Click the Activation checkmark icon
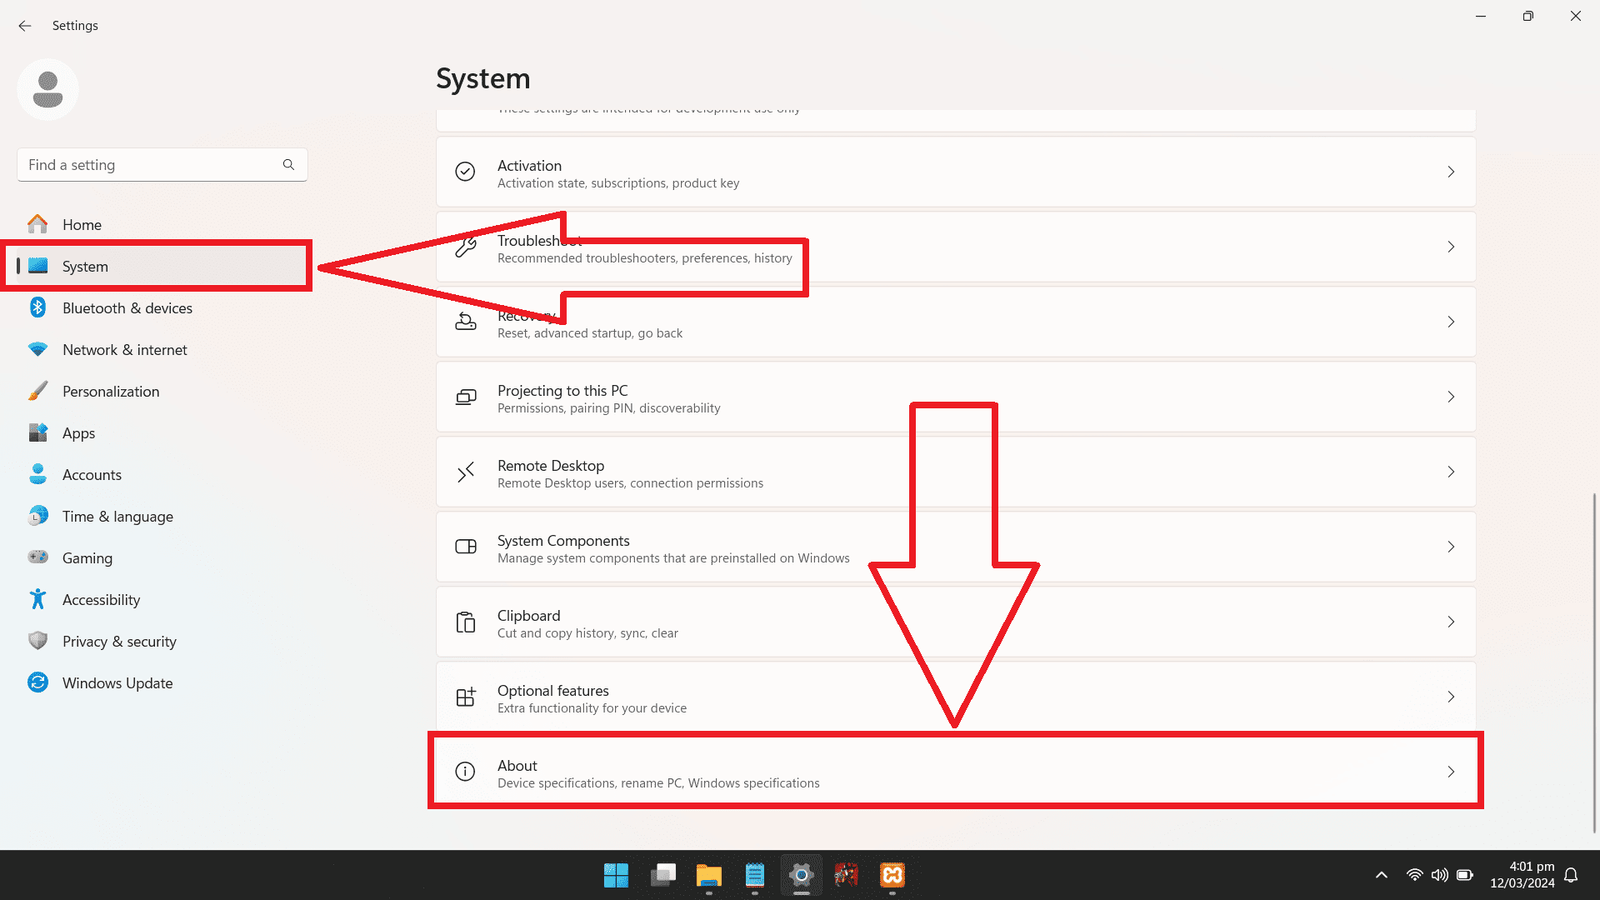This screenshot has width=1600, height=900. click(x=465, y=172)
